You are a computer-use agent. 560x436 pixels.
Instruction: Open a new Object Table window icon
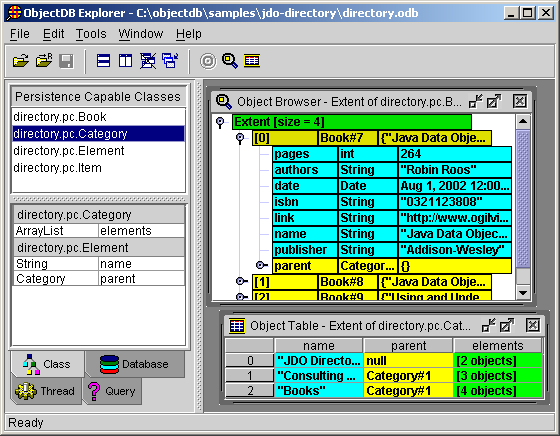[252, 61]
